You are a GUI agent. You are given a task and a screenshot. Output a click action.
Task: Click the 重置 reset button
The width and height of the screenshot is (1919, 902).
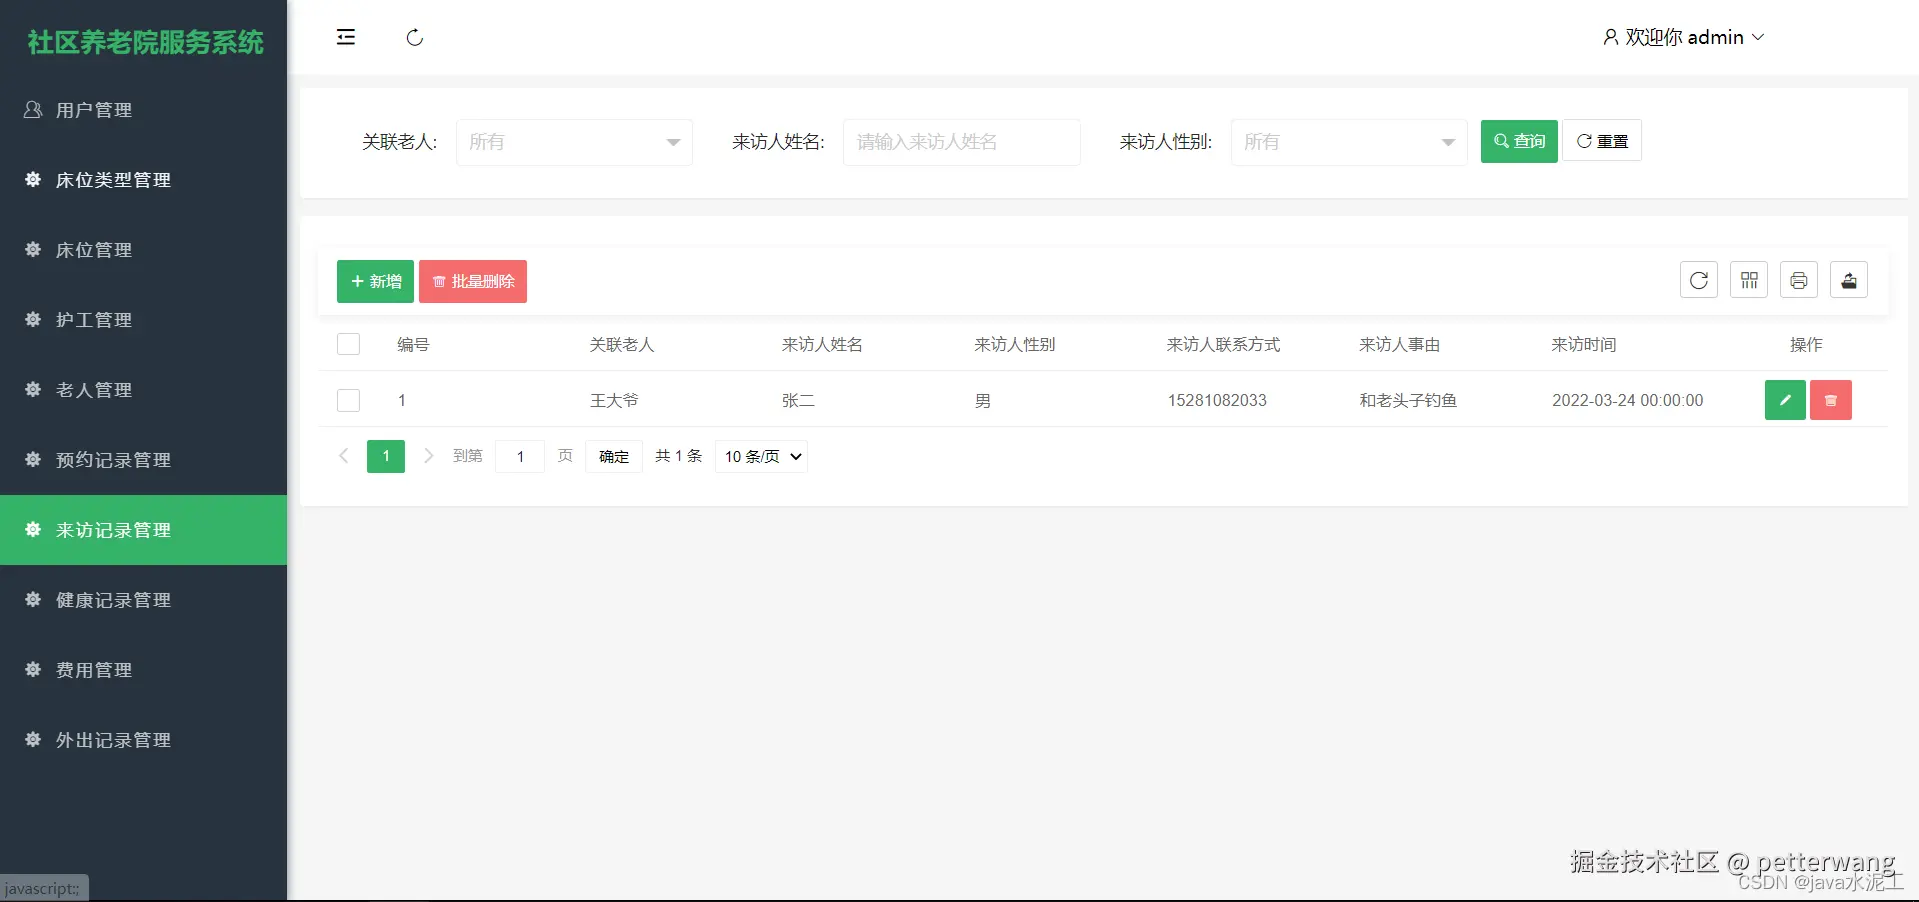coord(1602,141)
